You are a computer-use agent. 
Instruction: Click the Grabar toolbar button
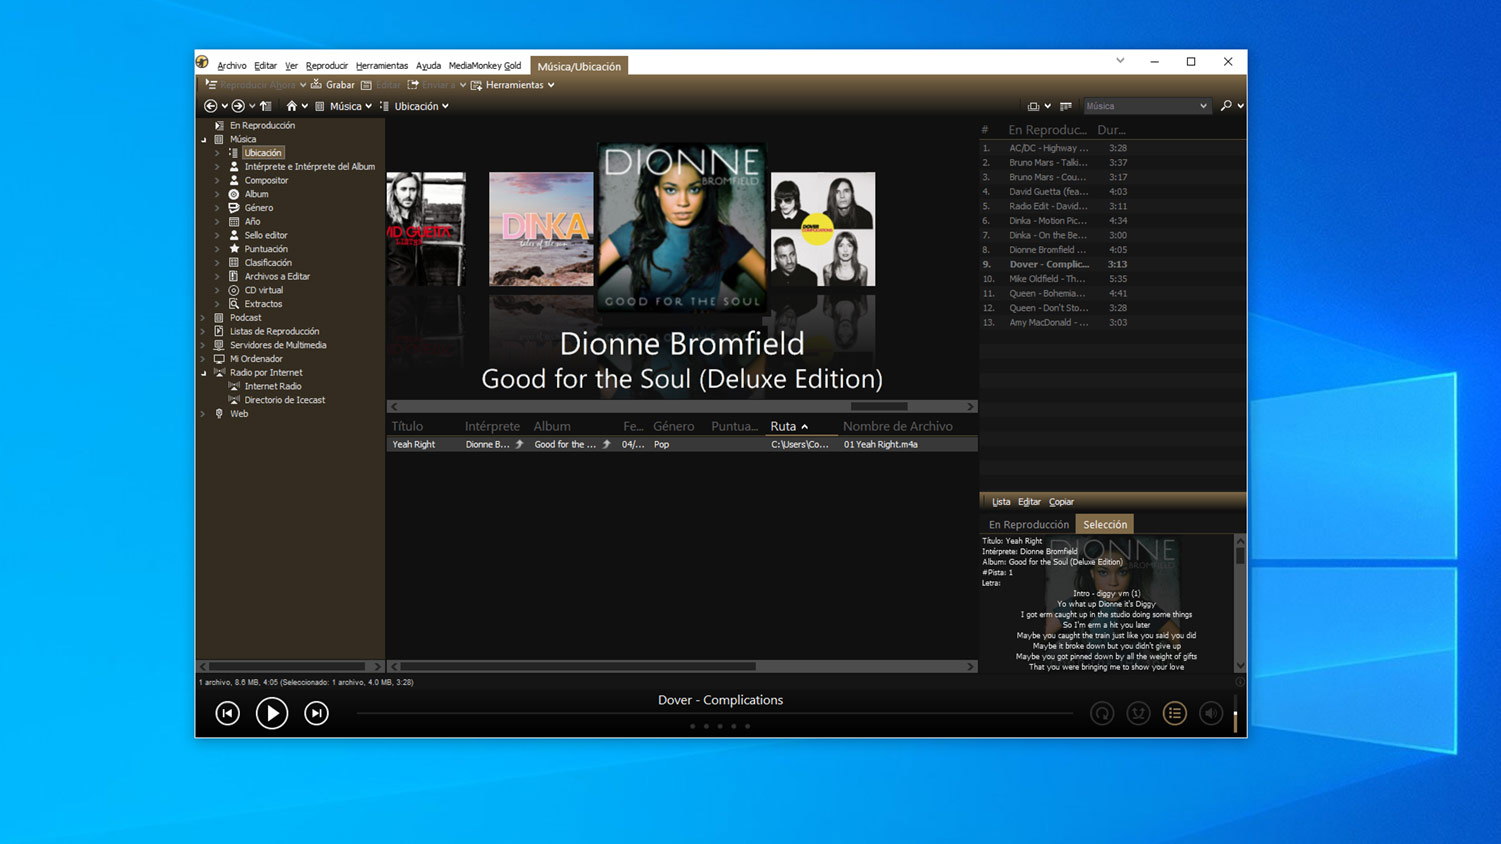(333, 85)
